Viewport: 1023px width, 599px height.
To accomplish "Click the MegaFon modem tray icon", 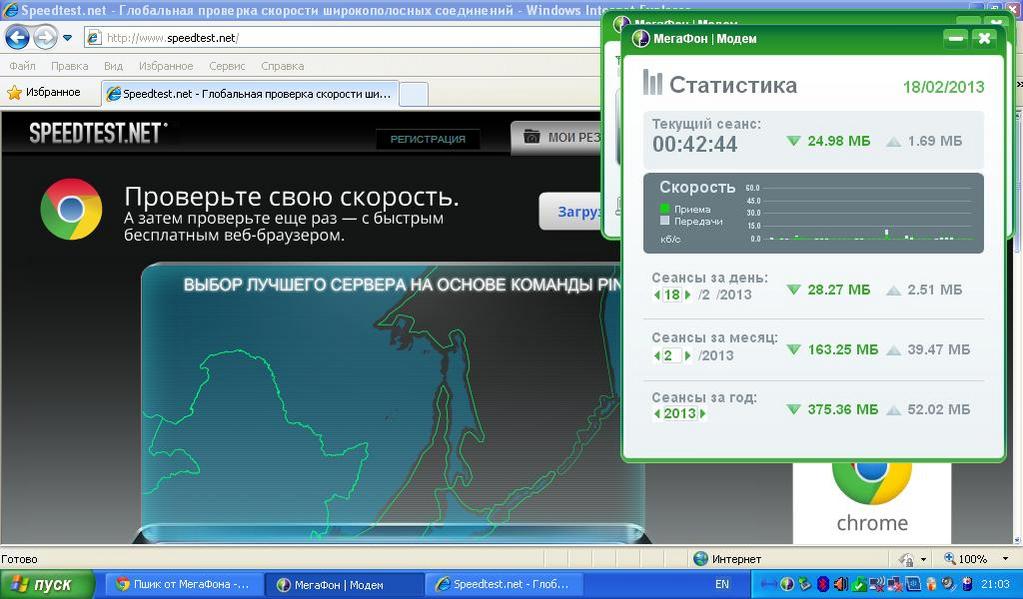I will (x=787, y=584).
